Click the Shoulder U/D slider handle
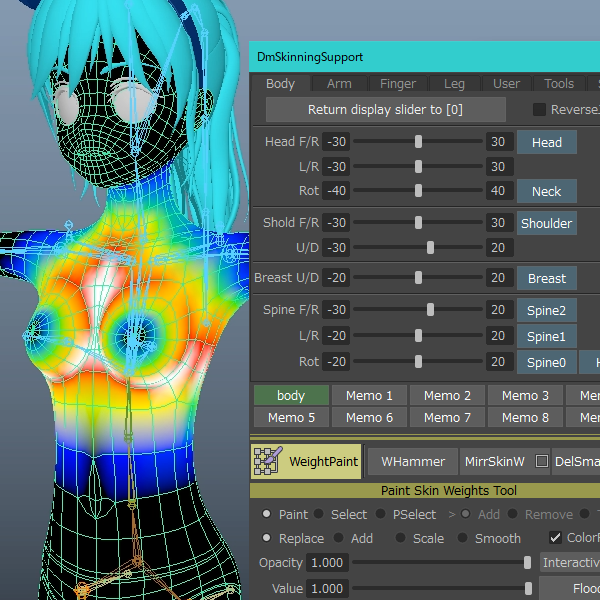The width and height of the screenshot is (600, 600). (430, 248)
